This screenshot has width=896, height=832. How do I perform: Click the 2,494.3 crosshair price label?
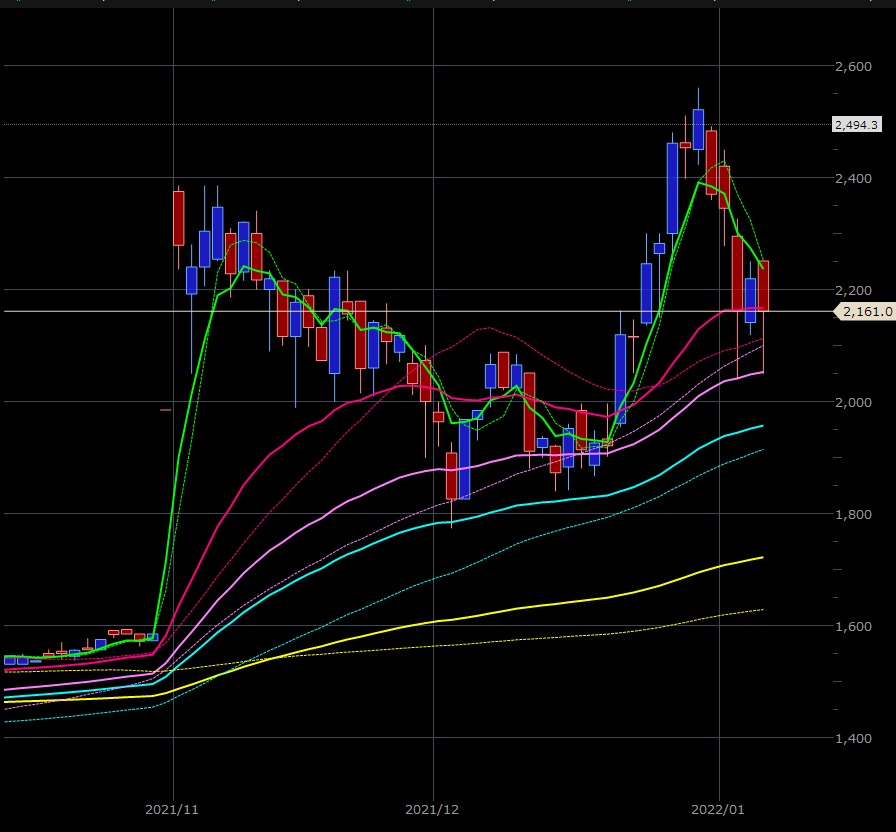[856, 125]
